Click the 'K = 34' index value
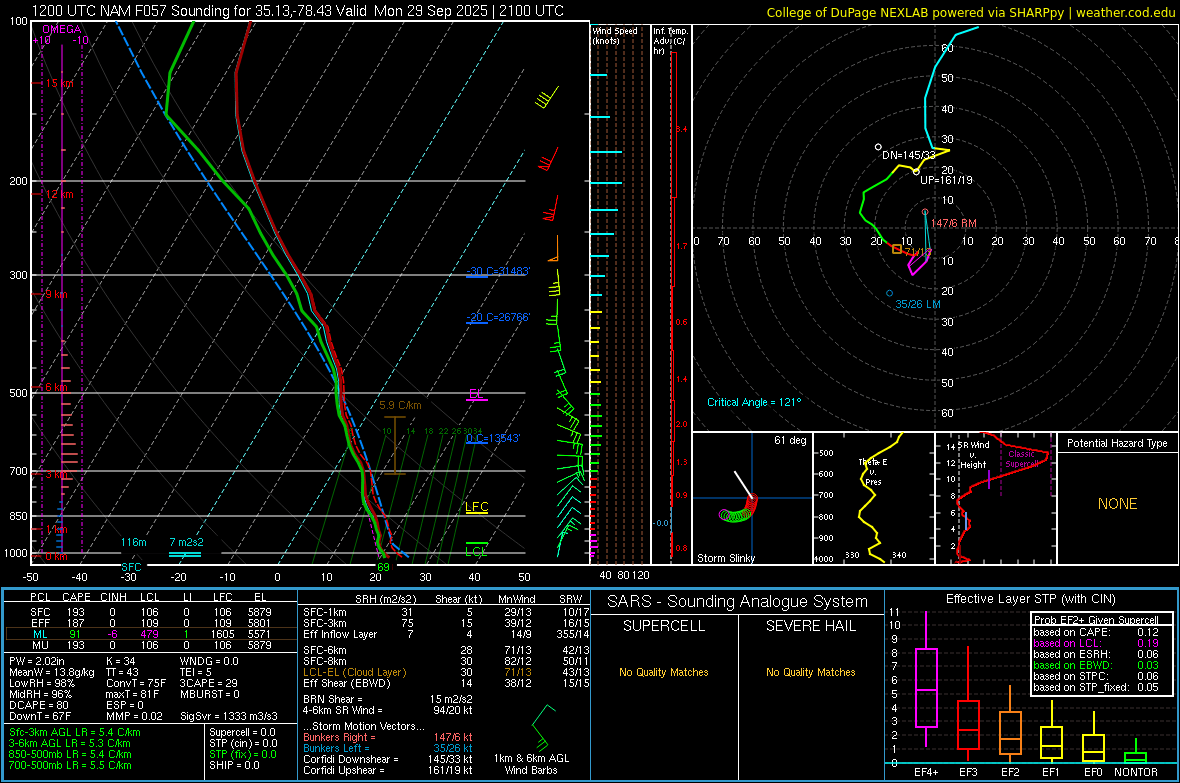The height and width of the screenshot is (783, 1180). pyautogui.click(x=121, y=661)
